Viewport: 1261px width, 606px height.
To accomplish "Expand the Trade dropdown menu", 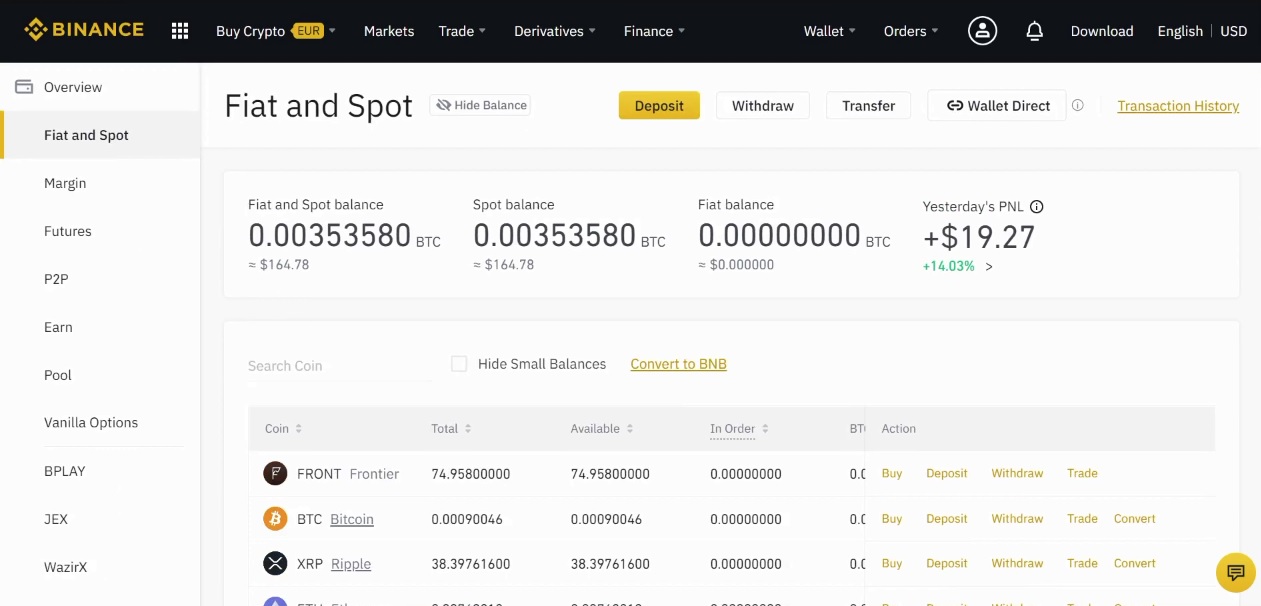I will (462, 31).
